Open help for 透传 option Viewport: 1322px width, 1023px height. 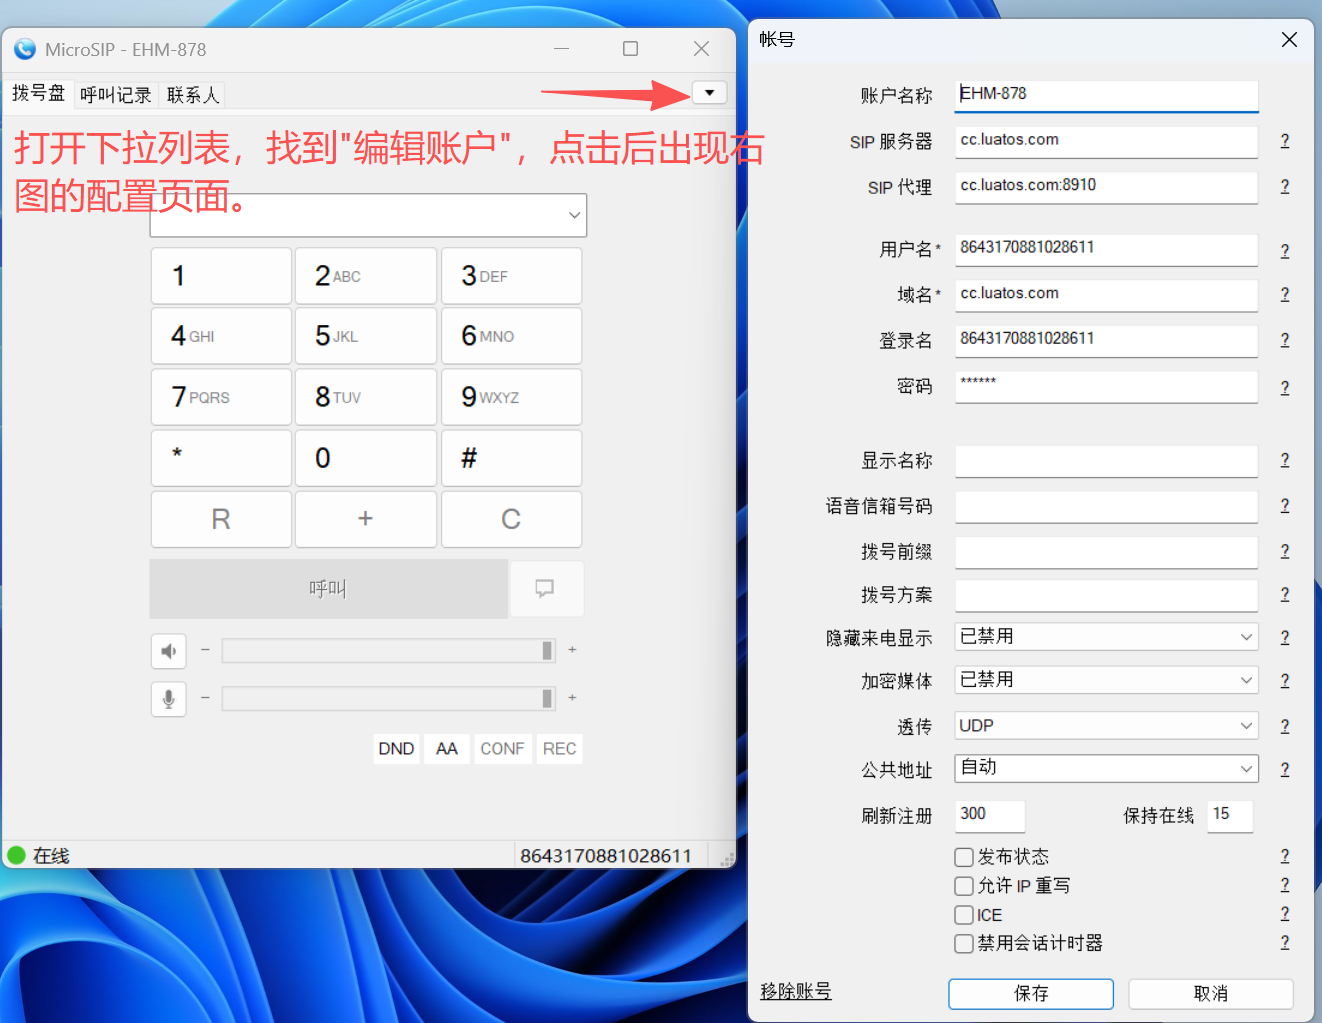(1285, 727)
